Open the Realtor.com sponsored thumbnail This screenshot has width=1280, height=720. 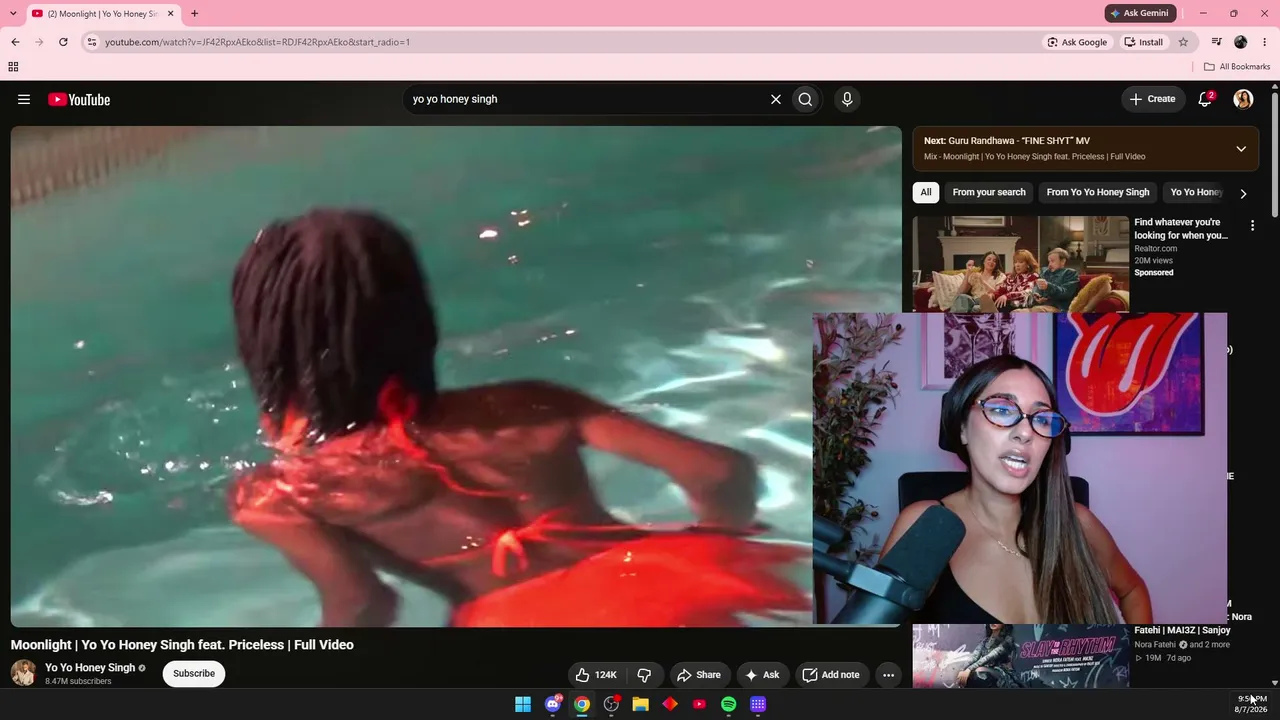[1020, 264]
